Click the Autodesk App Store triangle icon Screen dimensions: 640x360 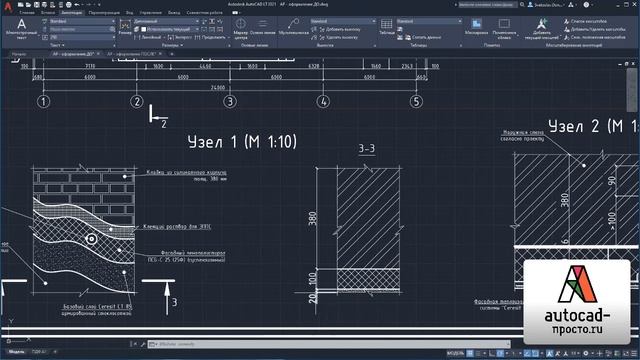571,4
